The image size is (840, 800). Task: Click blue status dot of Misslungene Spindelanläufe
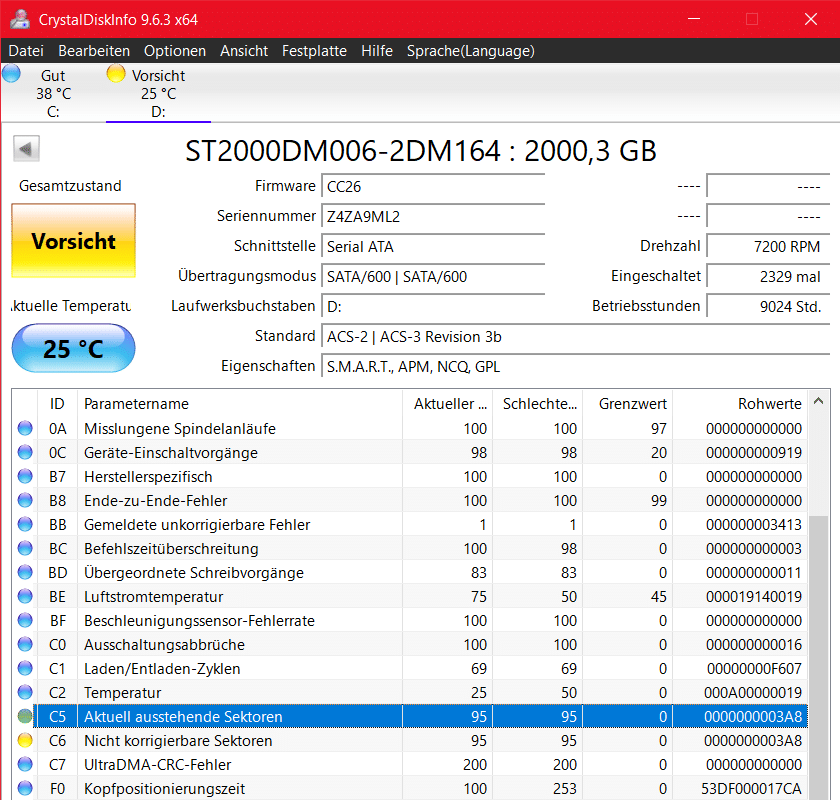tap(25, 429)
